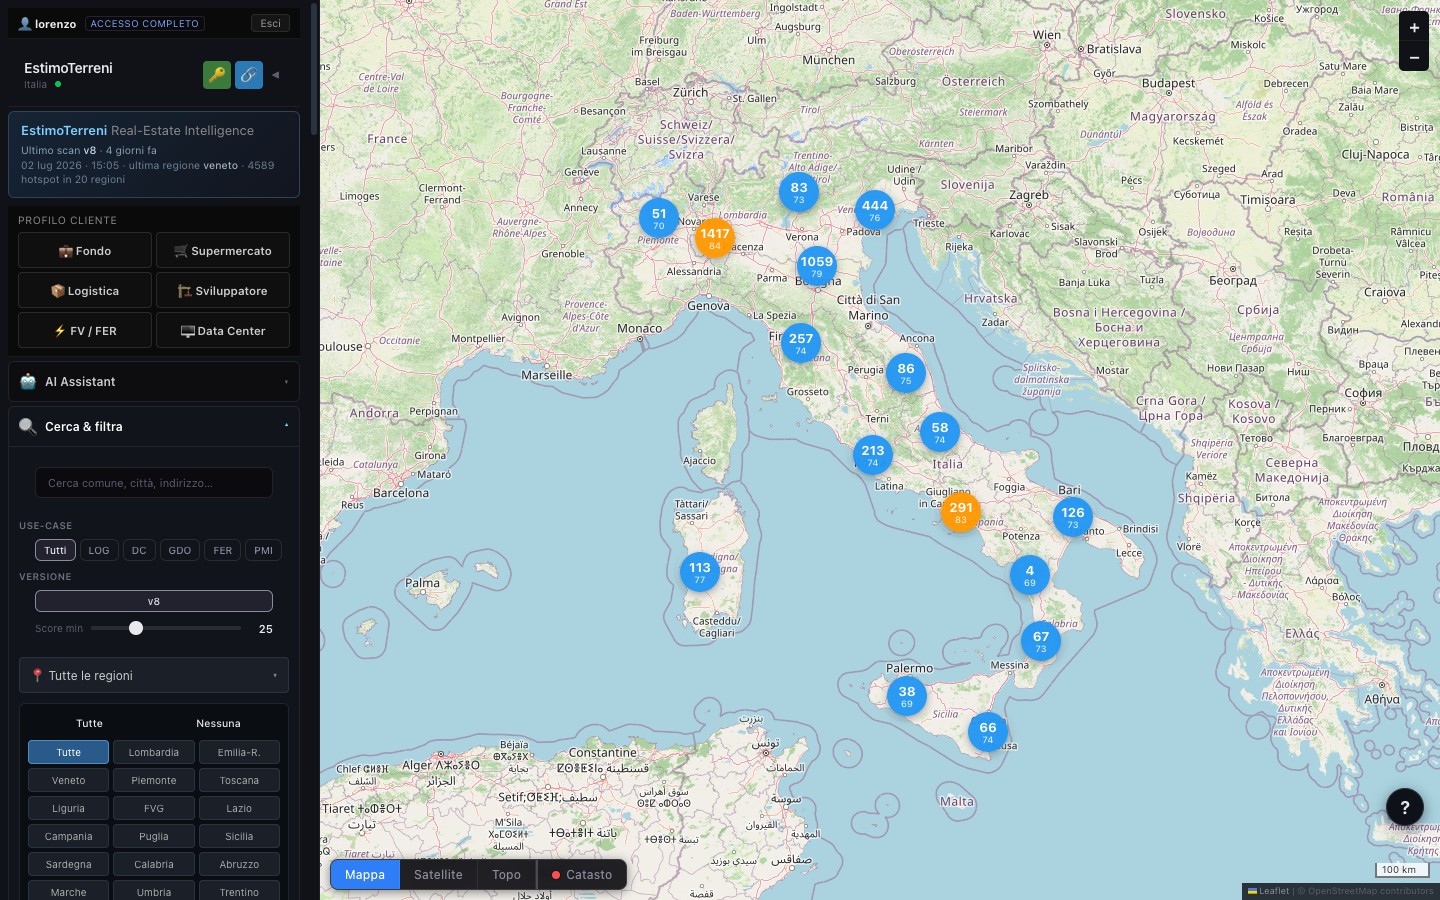Viewport: 1440px width, 900px height.
Task: Click the Cerca comune search field
Action: click(x=154, y=483)
